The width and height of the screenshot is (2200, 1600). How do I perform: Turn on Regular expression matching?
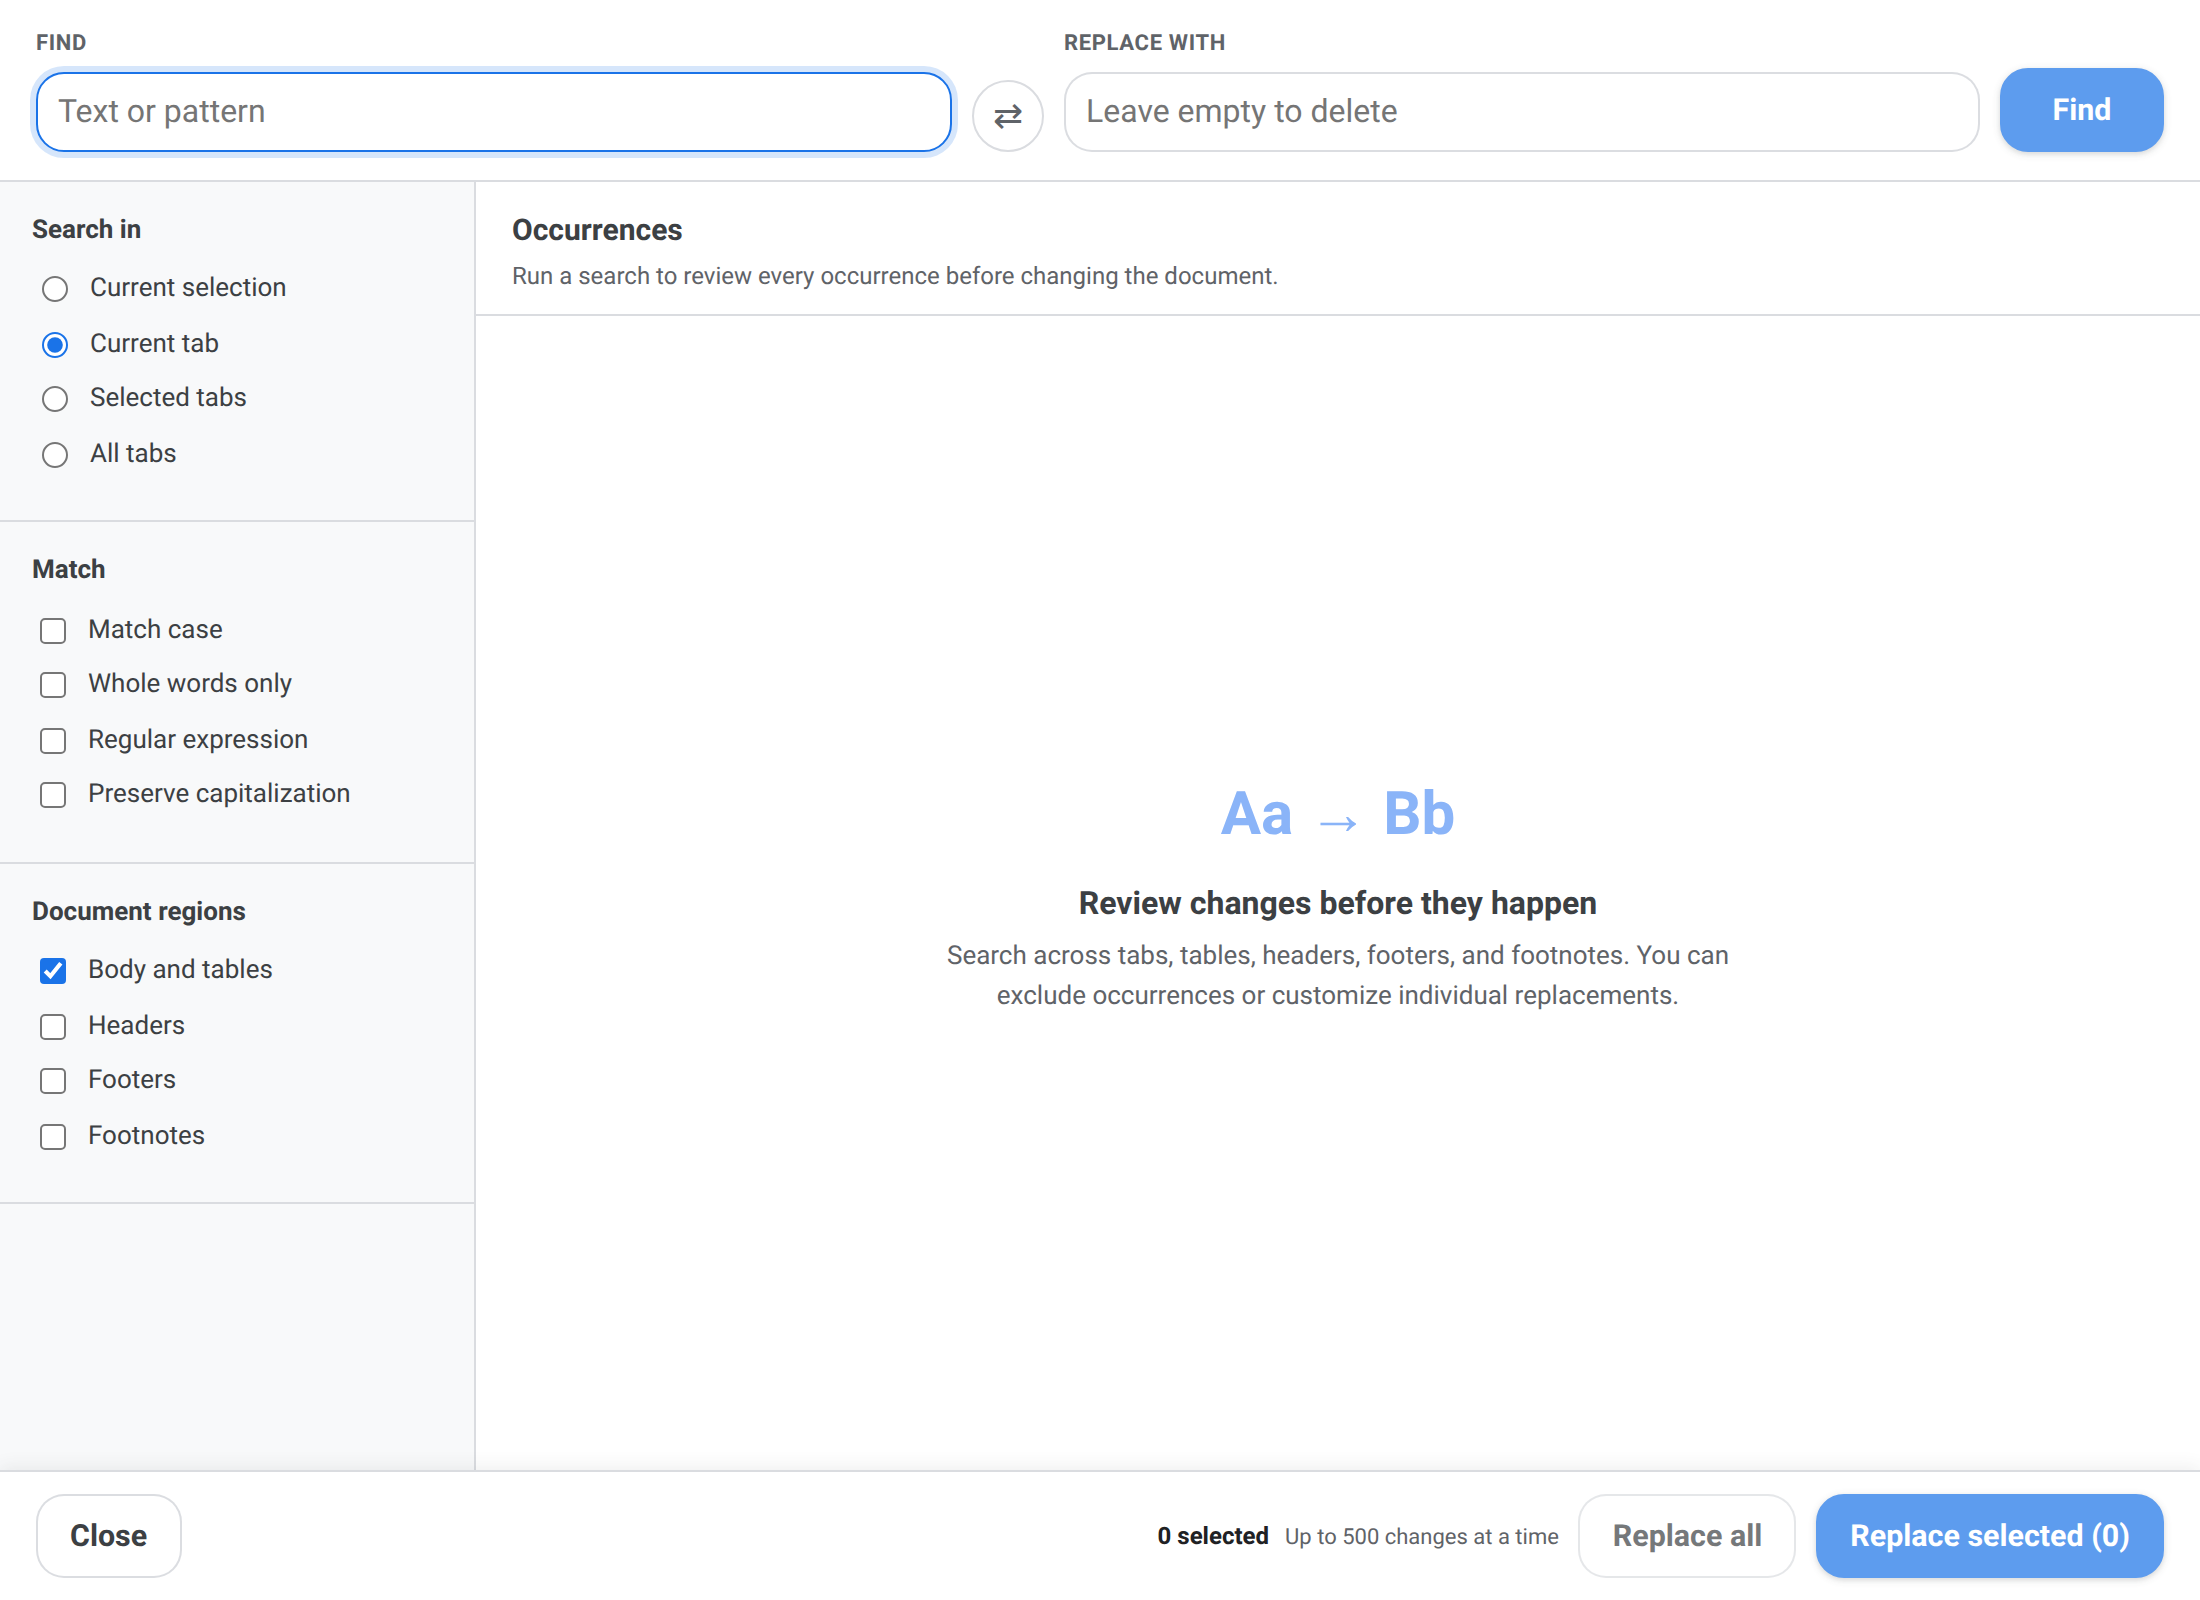(x=53, y=741)
